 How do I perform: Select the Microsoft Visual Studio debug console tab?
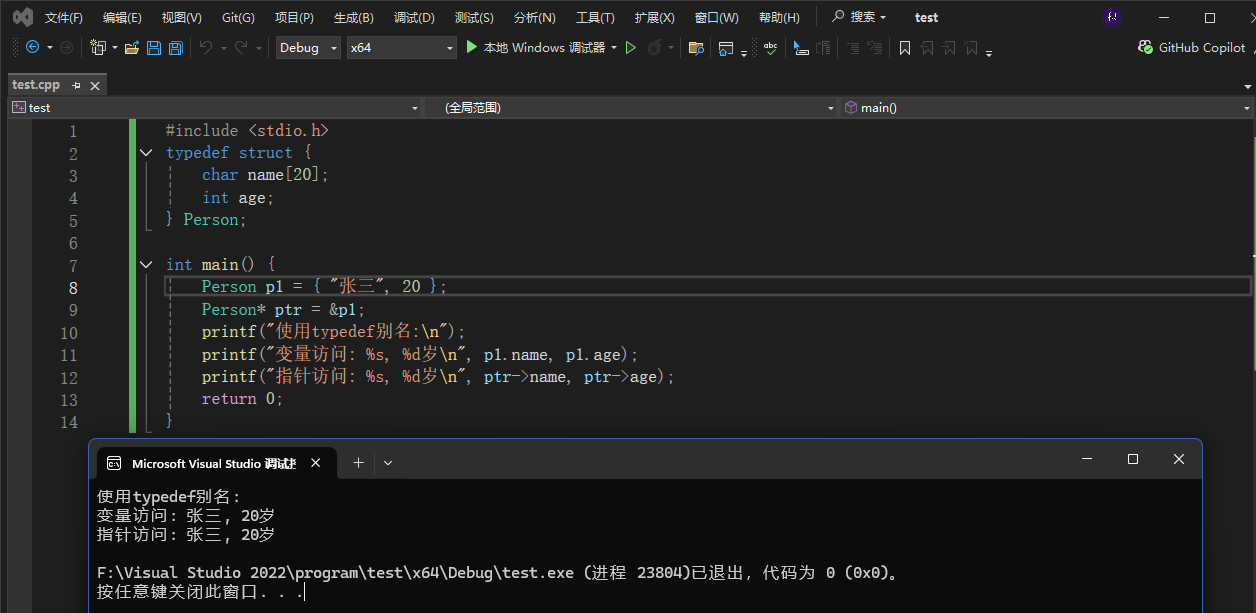[x=214, y=463]
